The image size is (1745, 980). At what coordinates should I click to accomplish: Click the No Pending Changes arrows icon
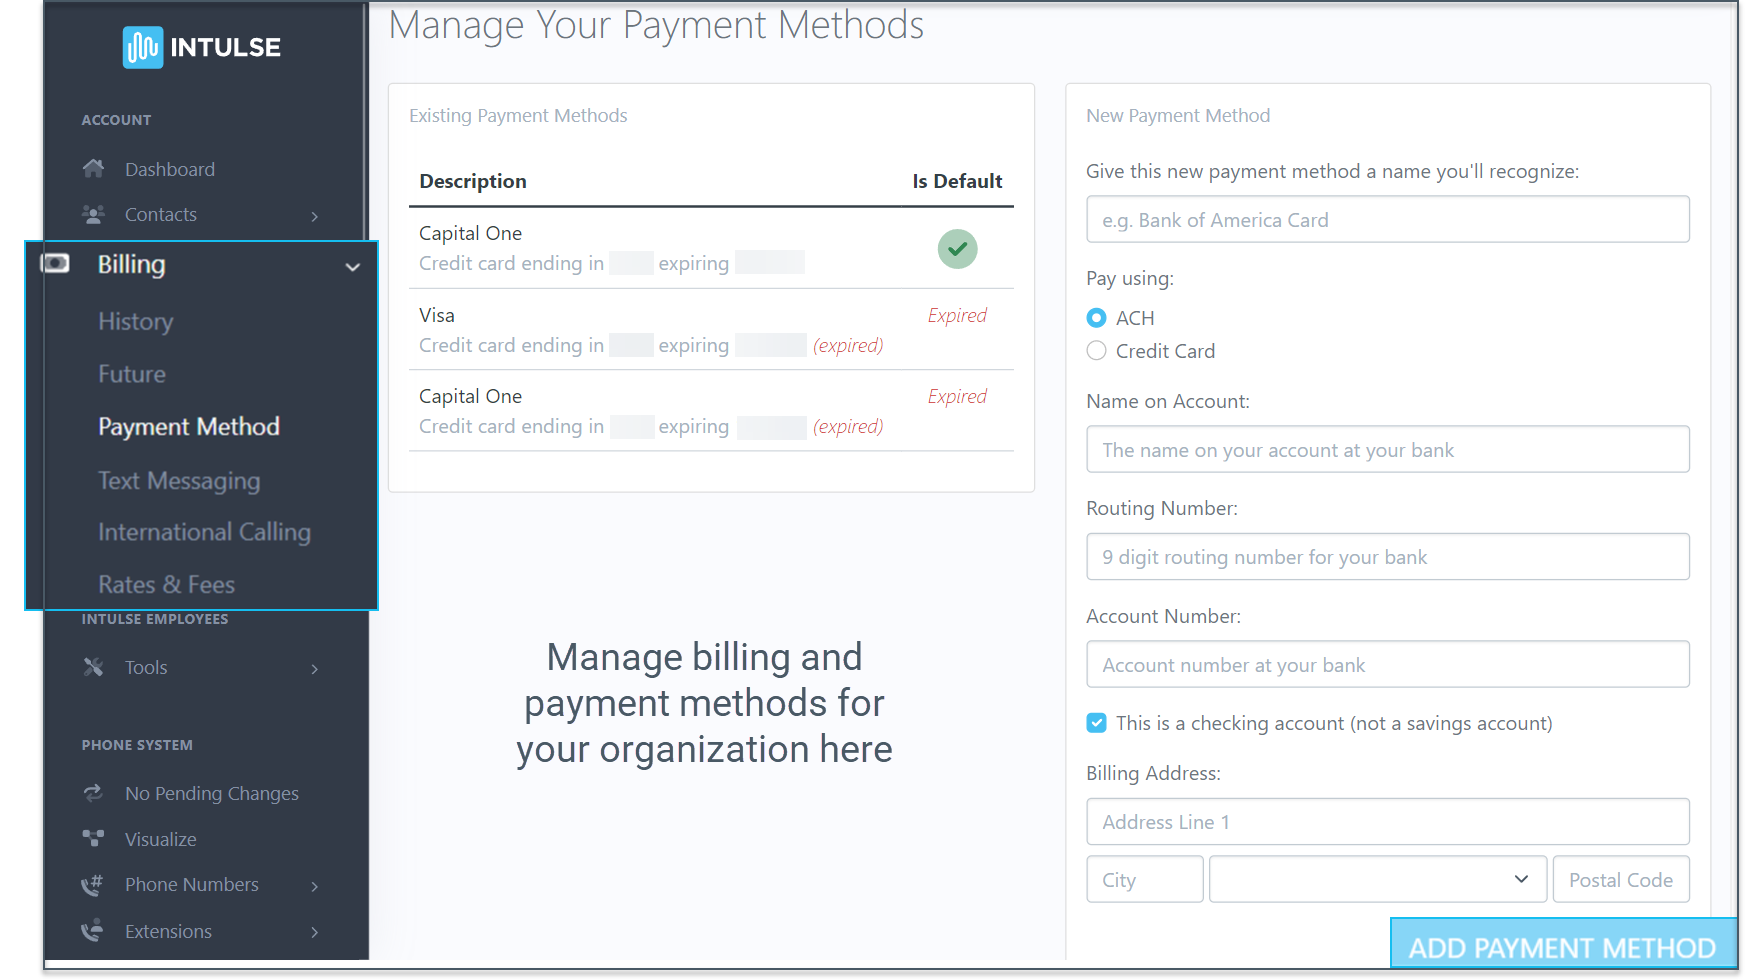point(93,793)
